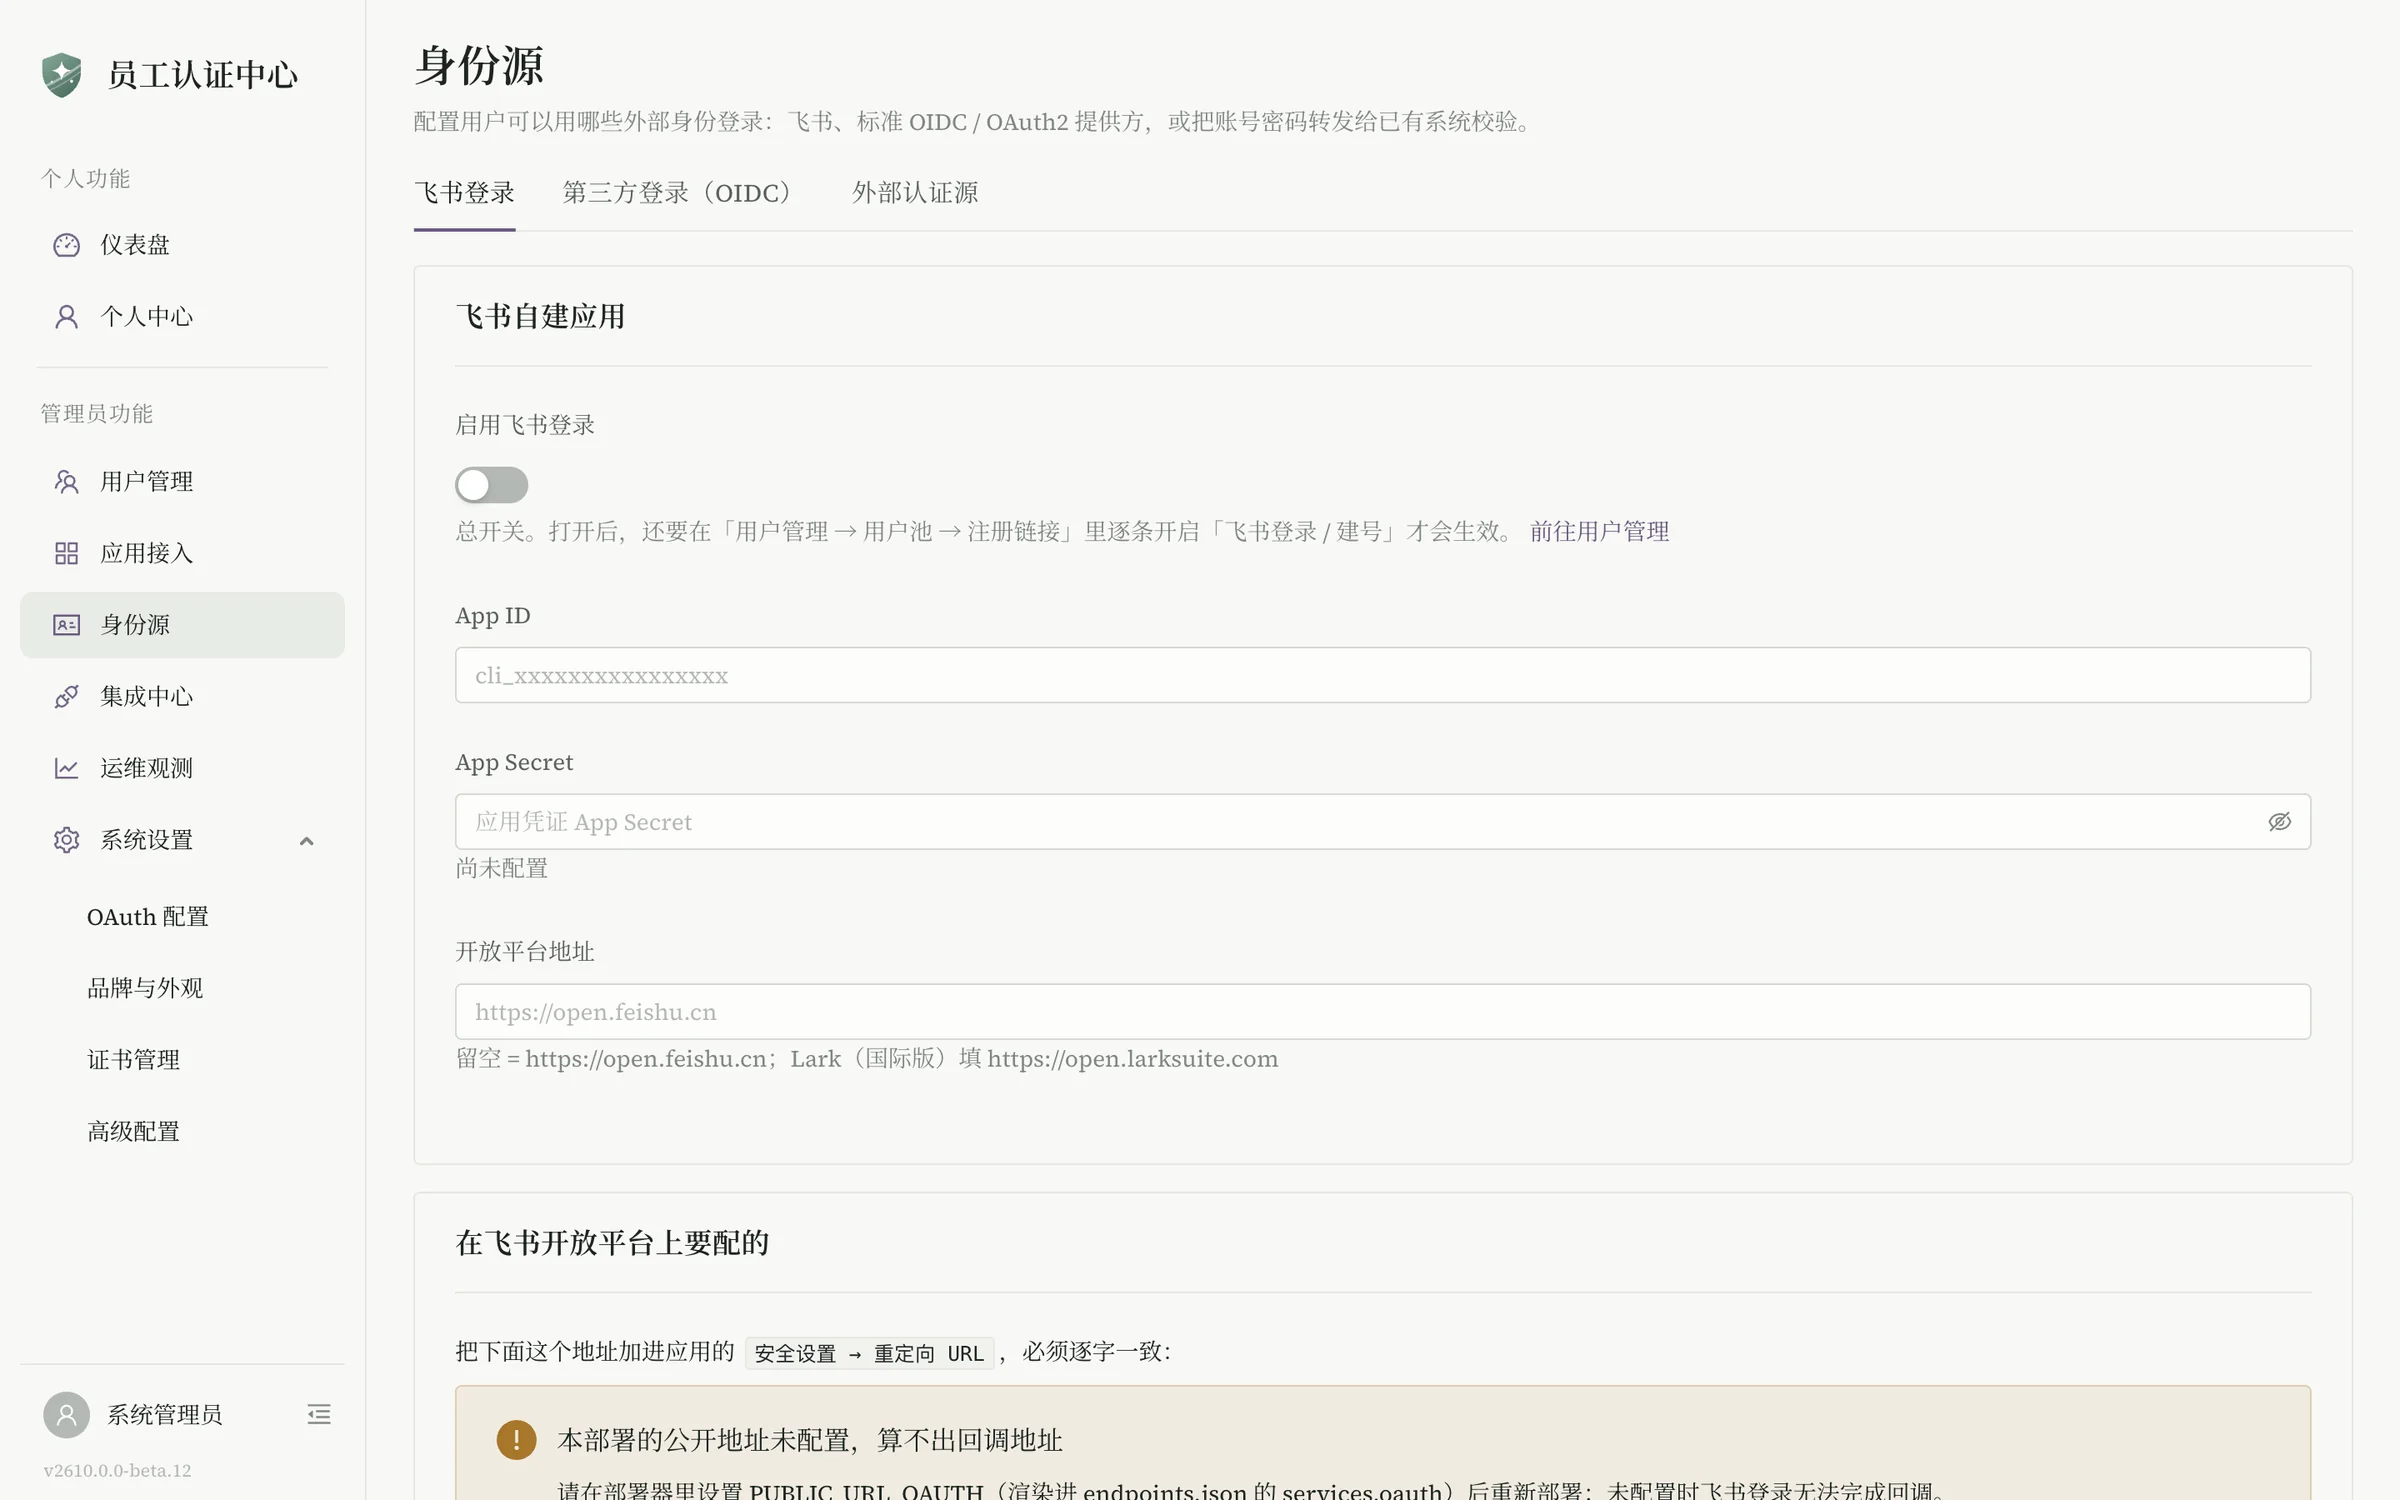
Task: Open the 外部认证源 tab
Action: click(x=915, y=193)
